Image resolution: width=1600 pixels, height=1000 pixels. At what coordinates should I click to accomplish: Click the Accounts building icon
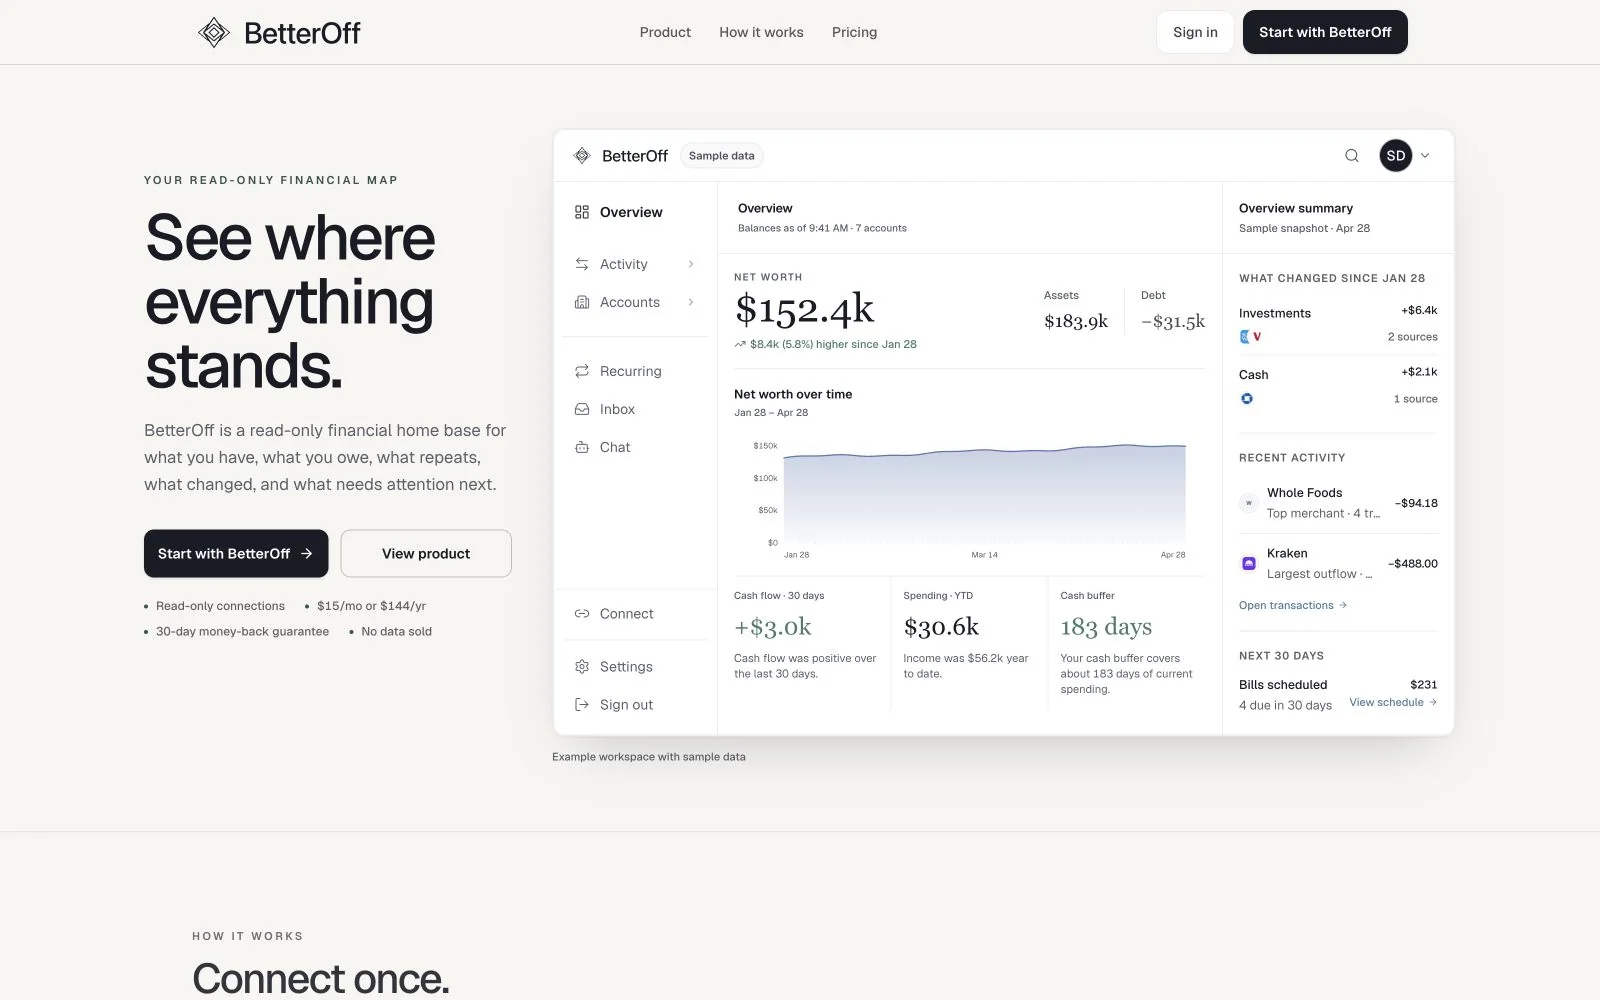click(582, 302)
